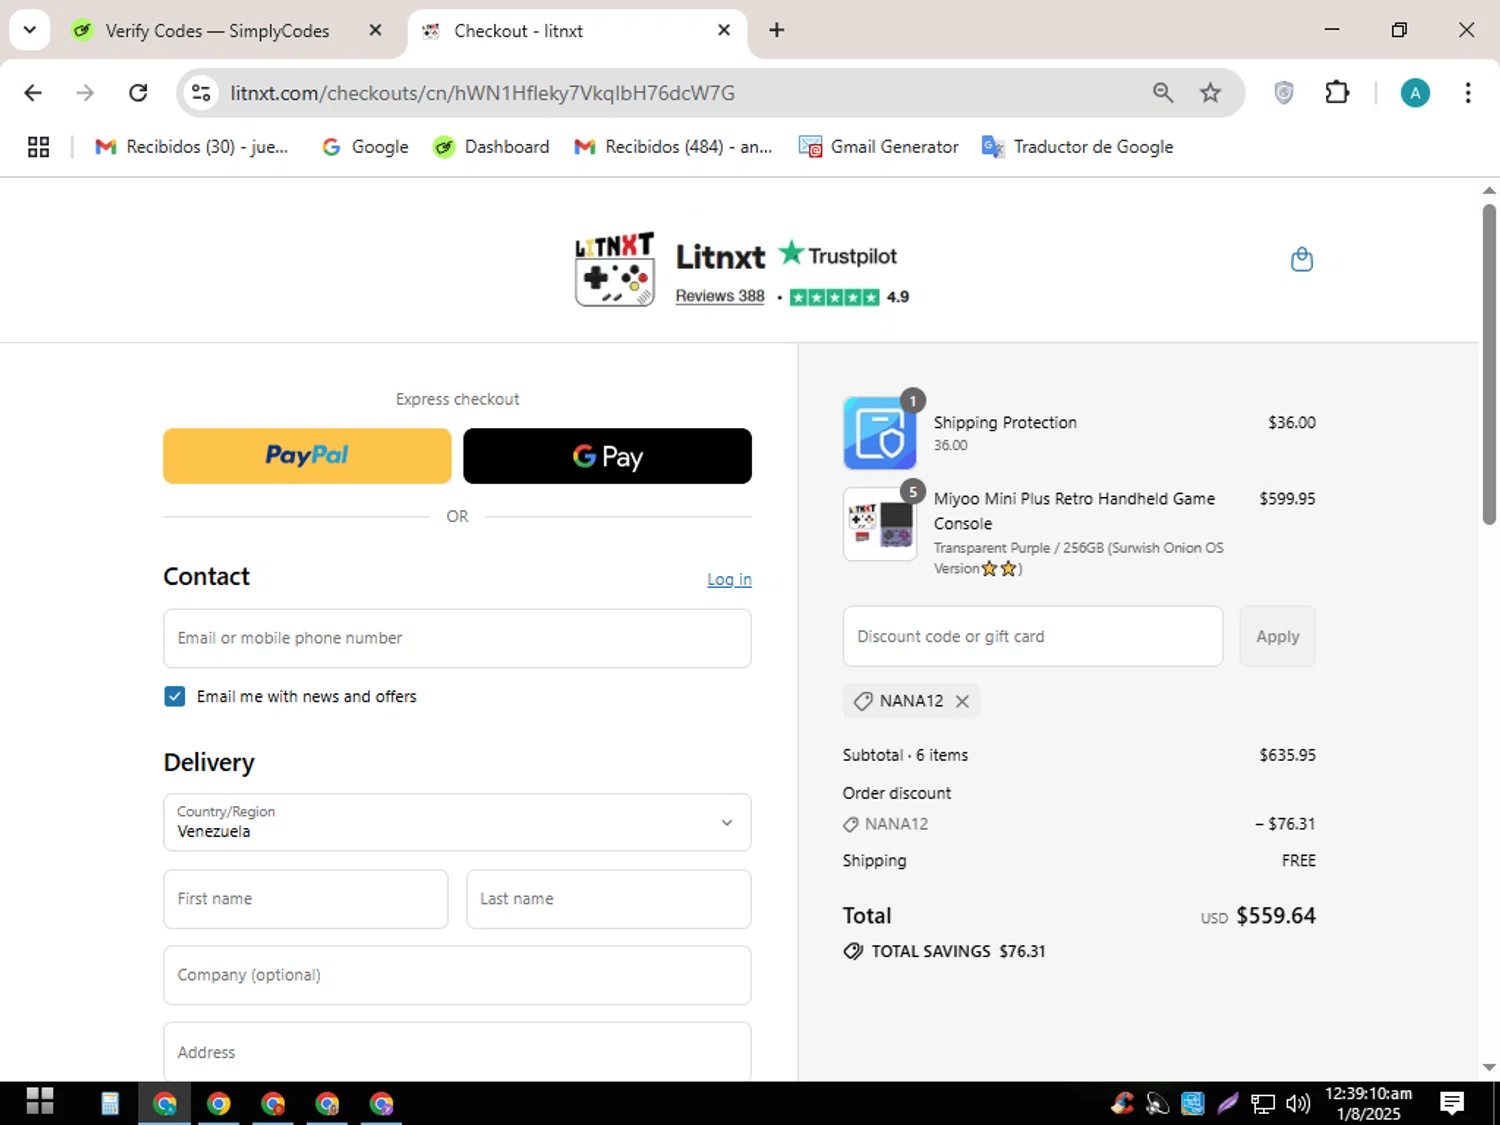Uncheck Email me with news and offers
This screenshot has height=1125, width=1500.
coord(175,697)
